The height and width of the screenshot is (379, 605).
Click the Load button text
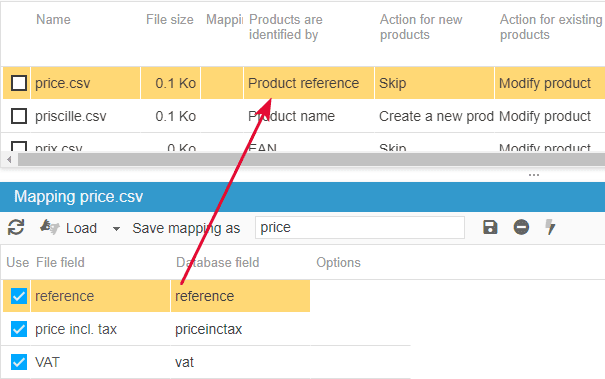coord(81,228)
